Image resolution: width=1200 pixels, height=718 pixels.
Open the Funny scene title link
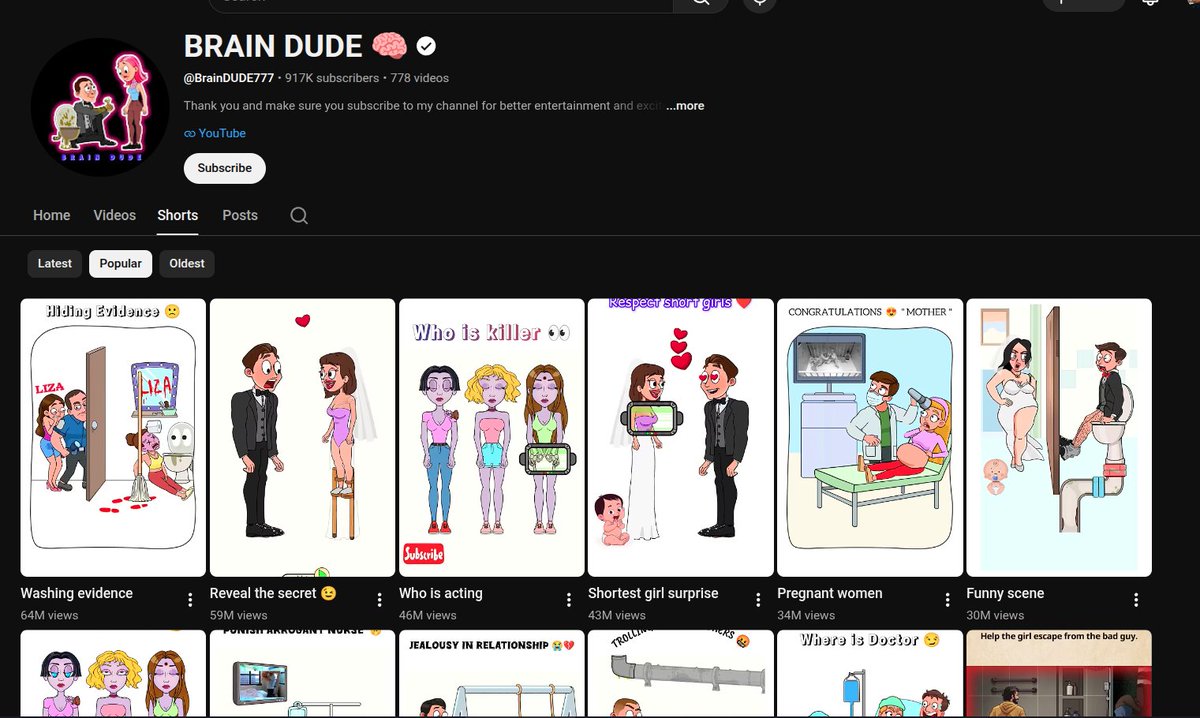click(x=1005, y=593)
